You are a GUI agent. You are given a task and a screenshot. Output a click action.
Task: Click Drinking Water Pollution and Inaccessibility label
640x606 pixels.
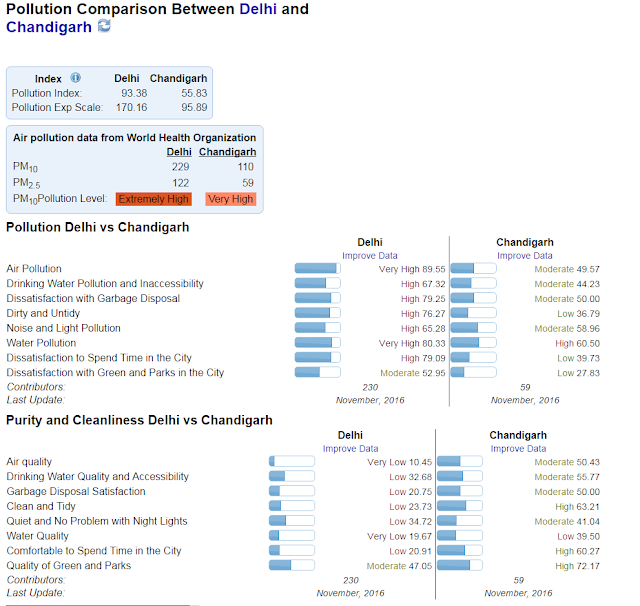(x=105, y=284)
